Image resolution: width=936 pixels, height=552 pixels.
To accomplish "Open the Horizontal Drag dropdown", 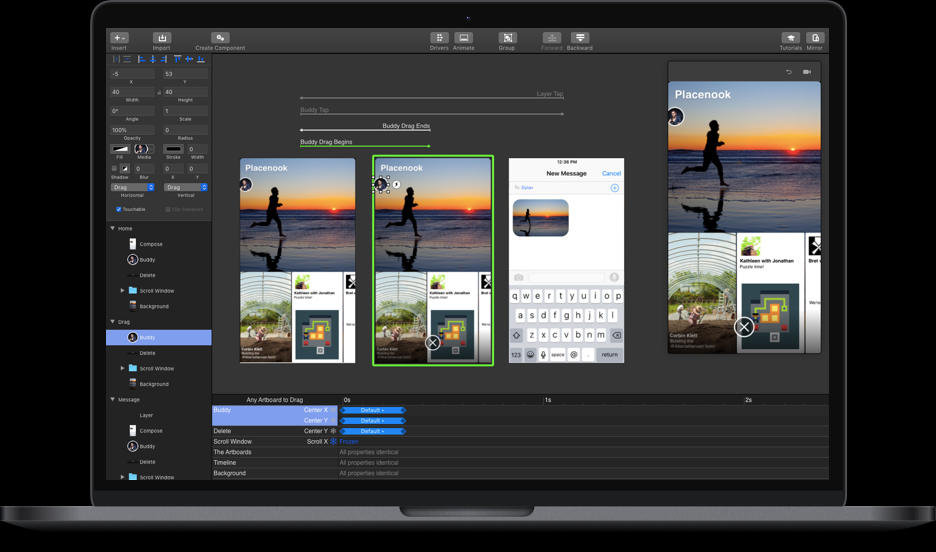I will (133, 187).
